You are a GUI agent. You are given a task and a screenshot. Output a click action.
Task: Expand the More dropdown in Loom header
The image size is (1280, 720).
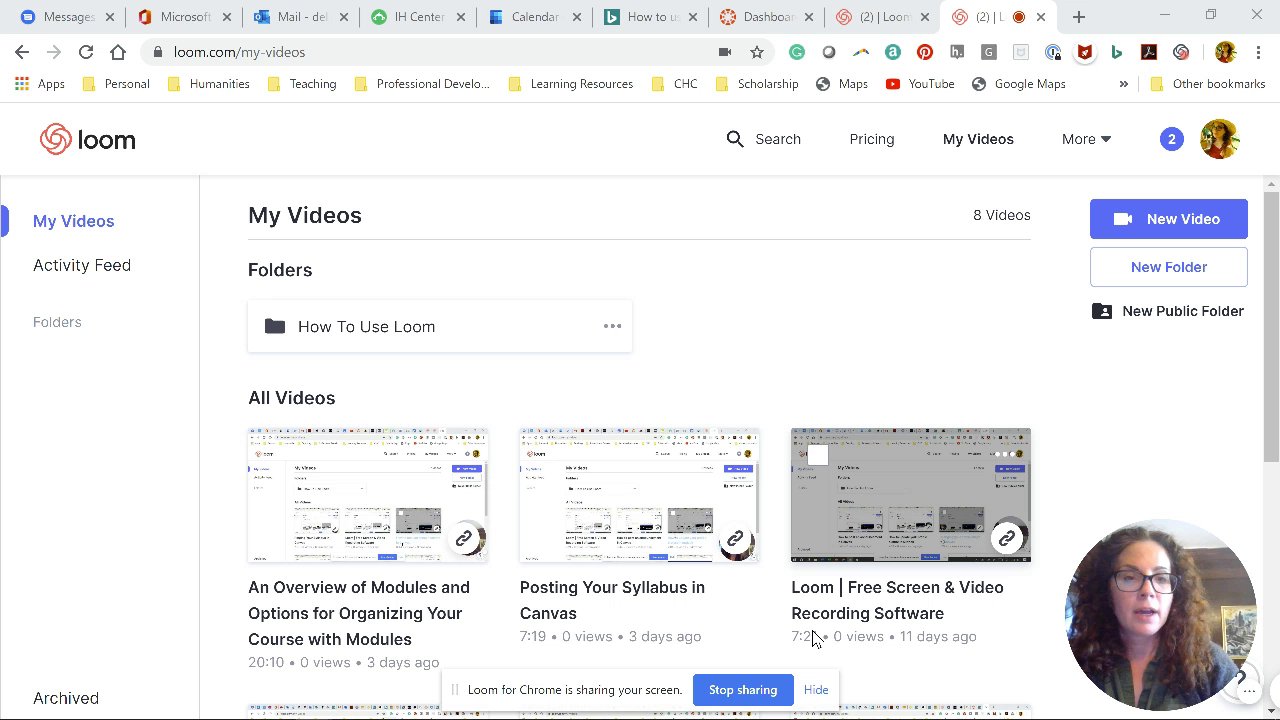(x=1086, y=139)
